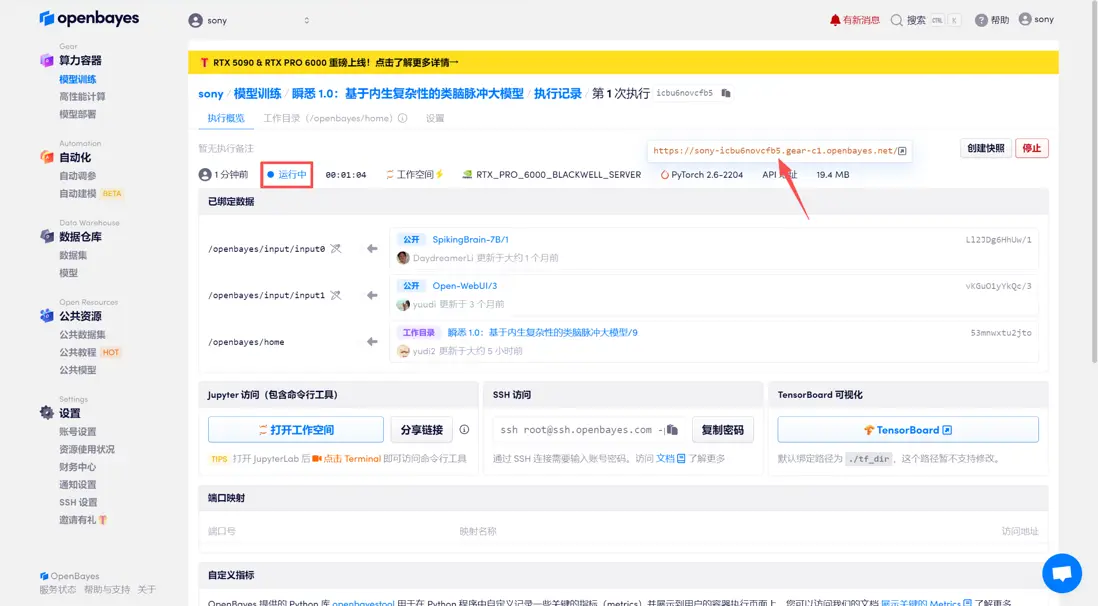The image size is (1098, 606).
Task: Open the Open-WebUI/3 link
Action: [464, 286]
